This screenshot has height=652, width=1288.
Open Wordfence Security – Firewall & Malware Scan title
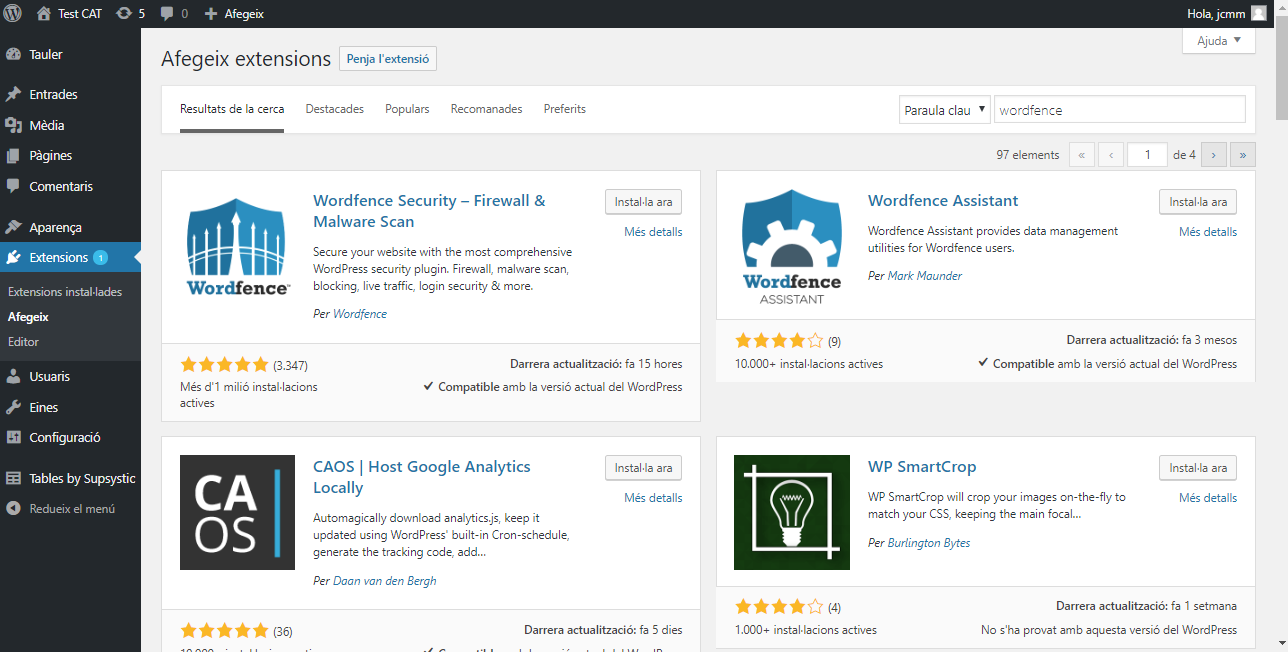coord(429,211)
